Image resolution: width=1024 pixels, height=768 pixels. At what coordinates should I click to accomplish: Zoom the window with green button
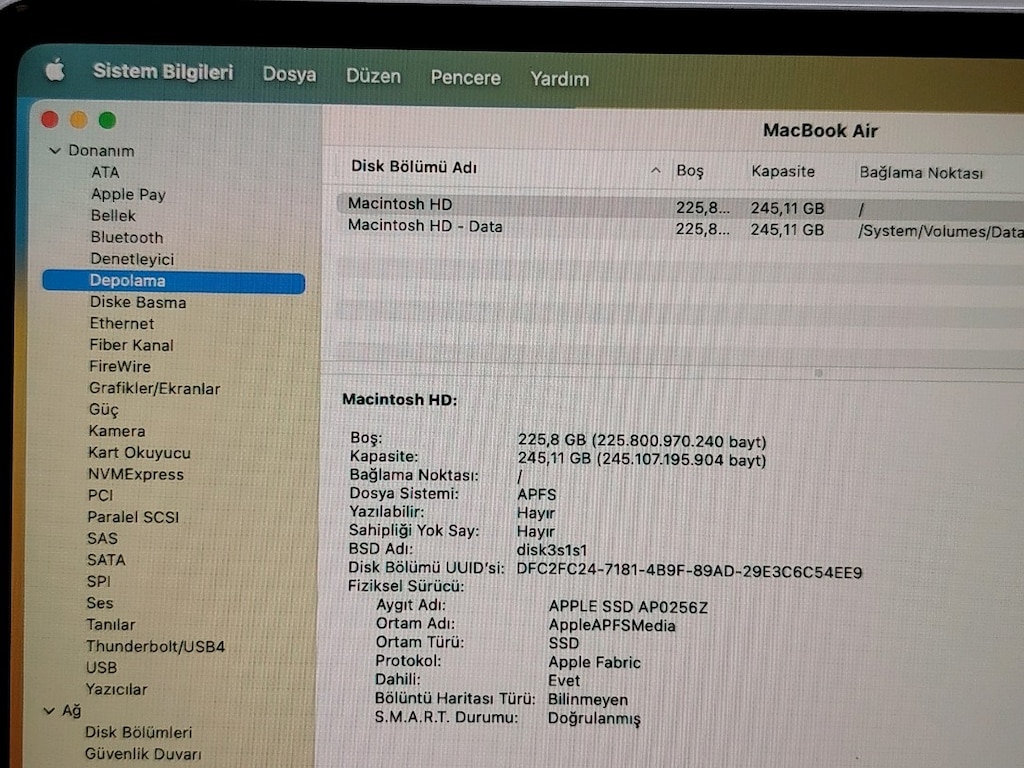click(x=107, y=120)
